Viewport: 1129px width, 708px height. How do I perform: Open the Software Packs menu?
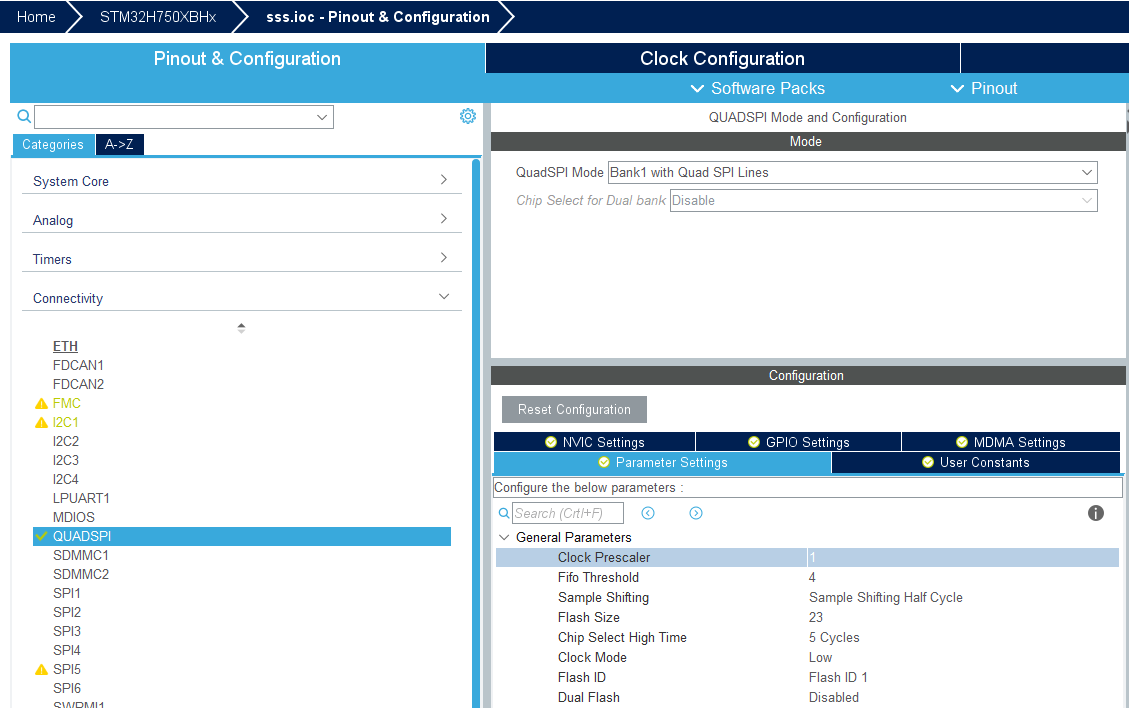757,89
